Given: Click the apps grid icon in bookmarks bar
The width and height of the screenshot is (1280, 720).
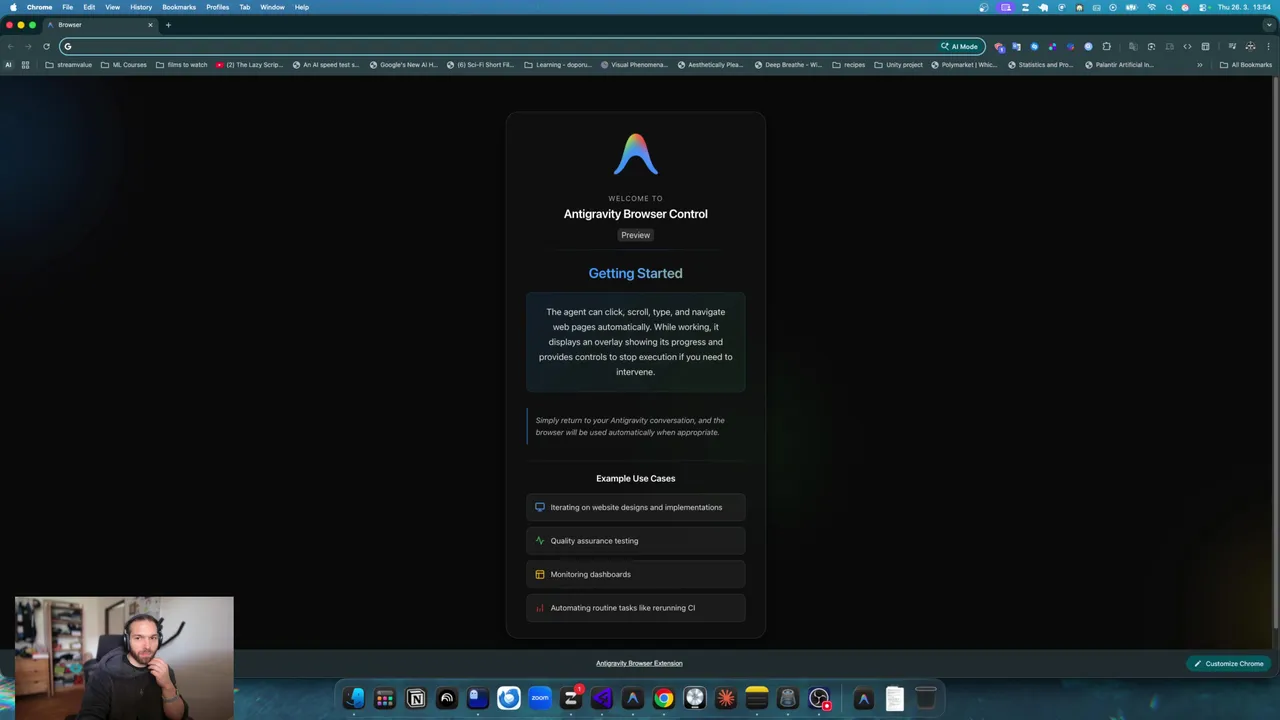Looking at the screenshot, I should 25,65.
